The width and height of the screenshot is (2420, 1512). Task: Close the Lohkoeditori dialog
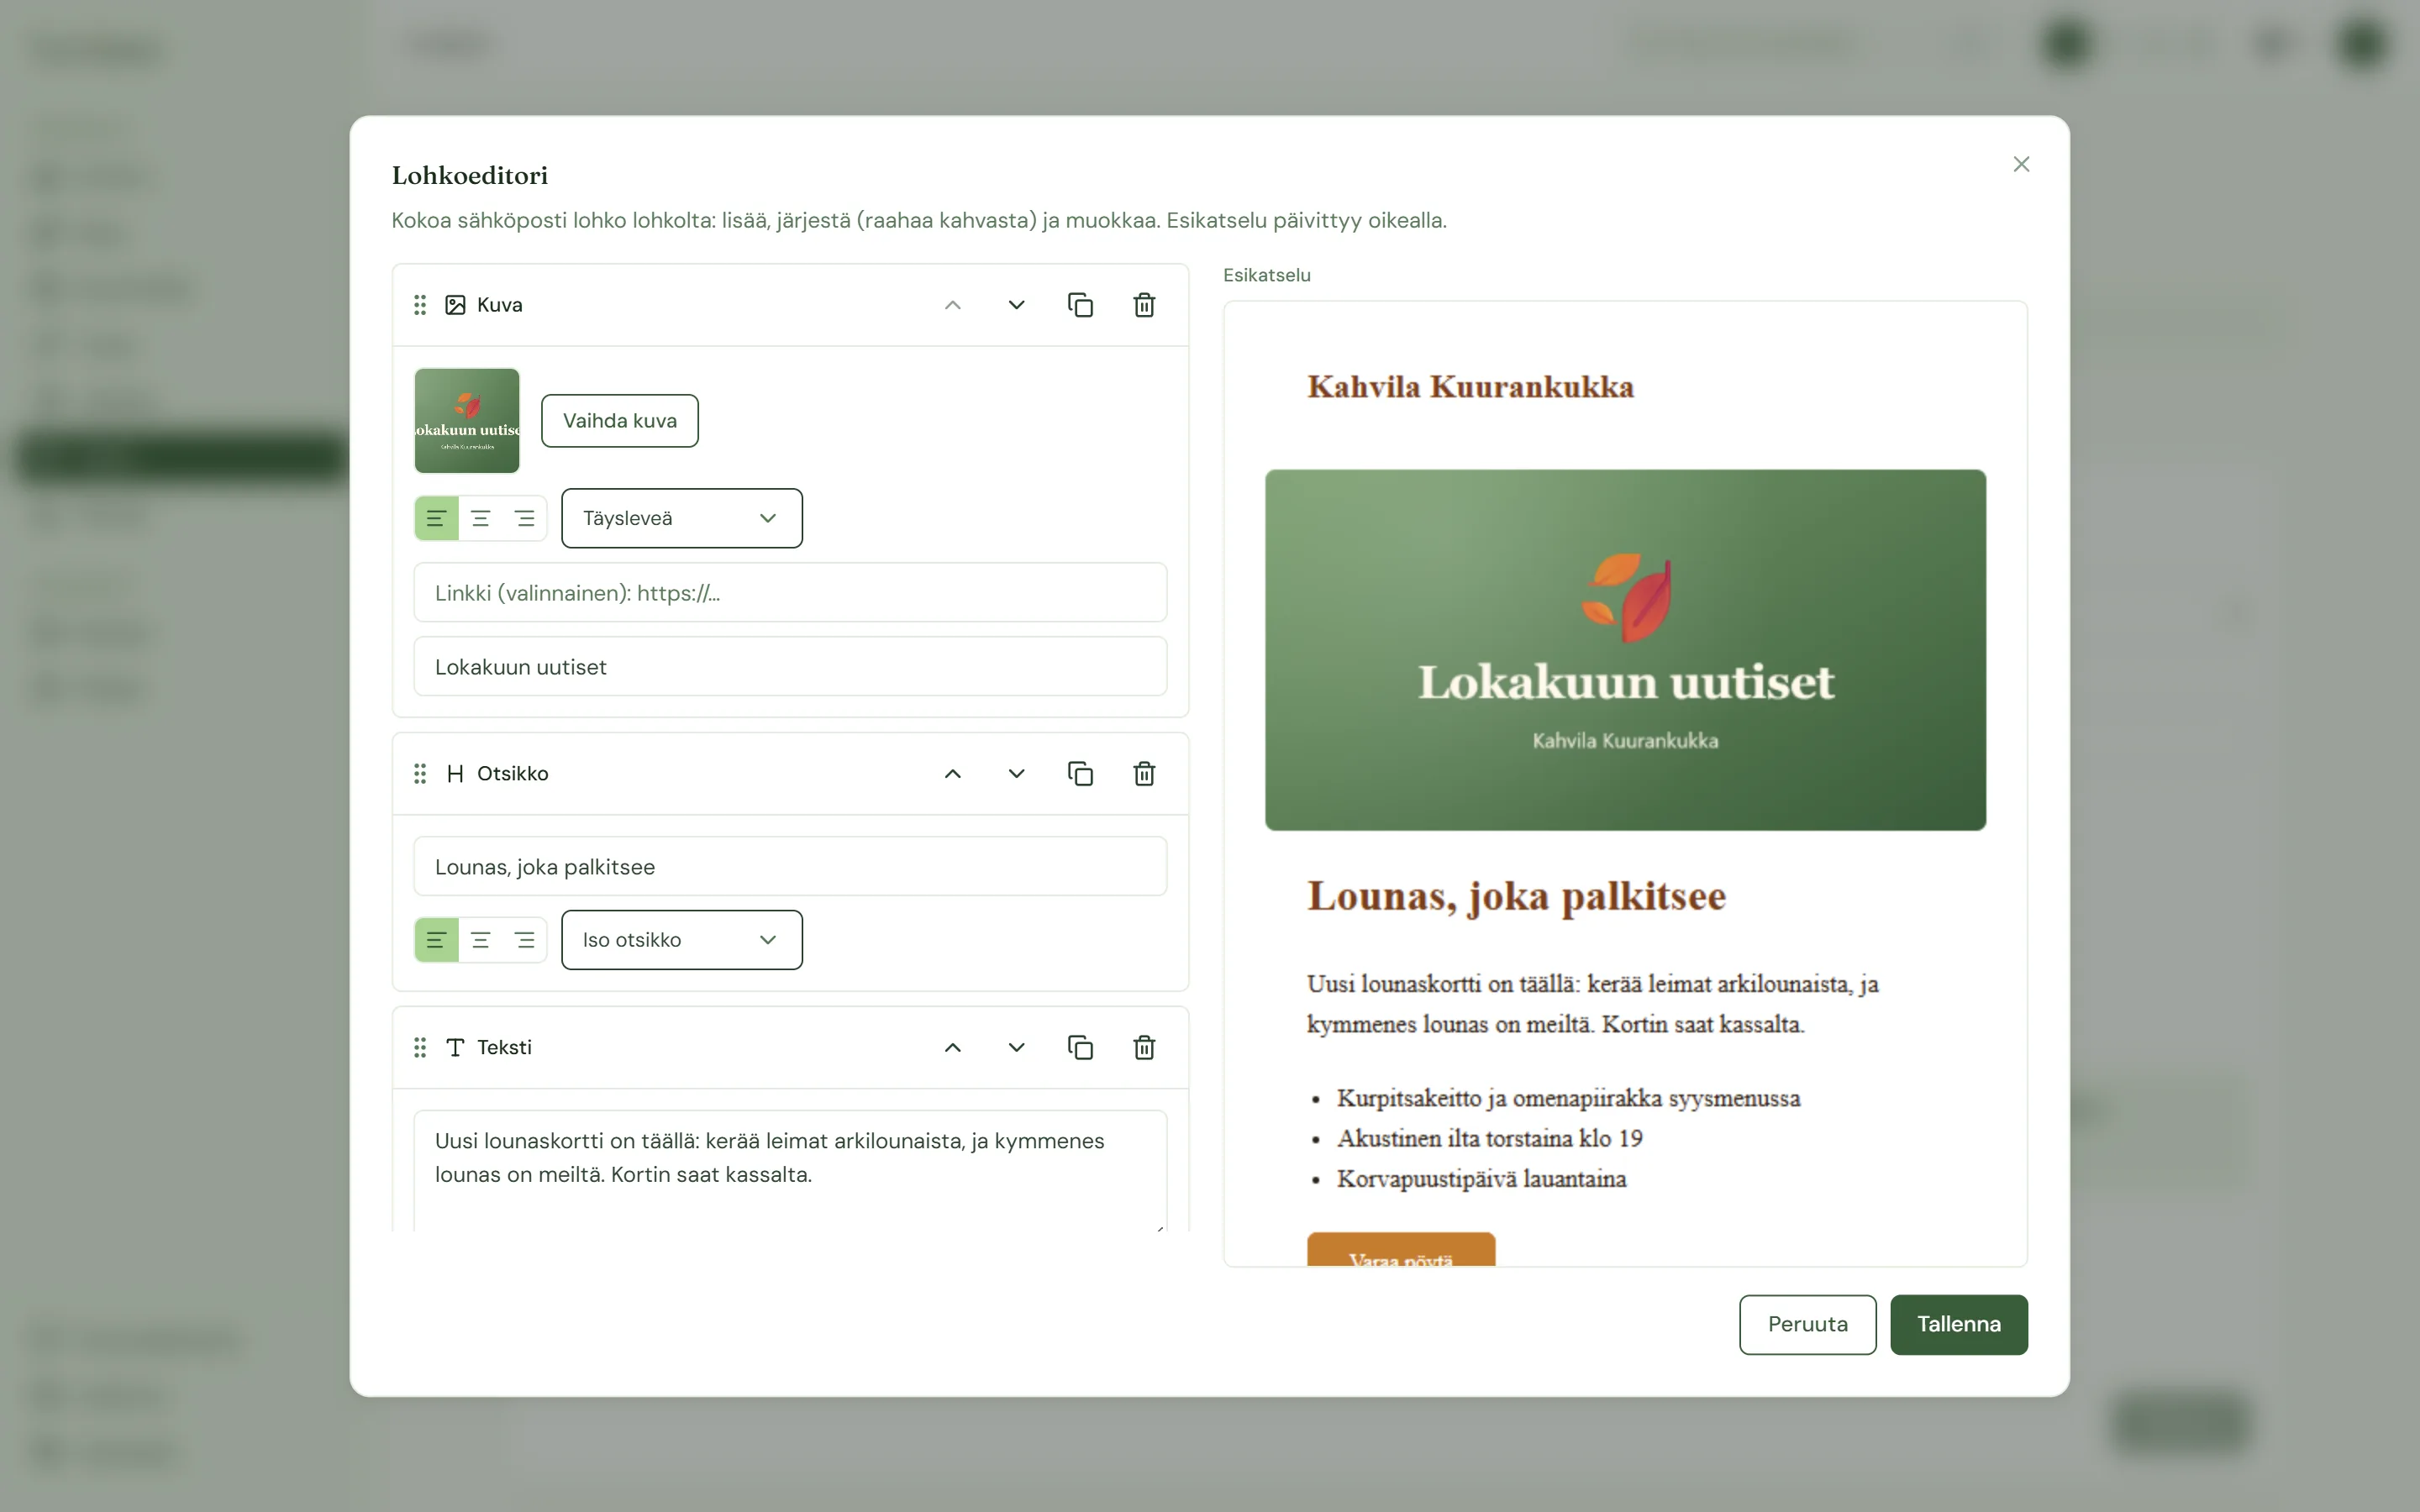[x=2021, y=164]
